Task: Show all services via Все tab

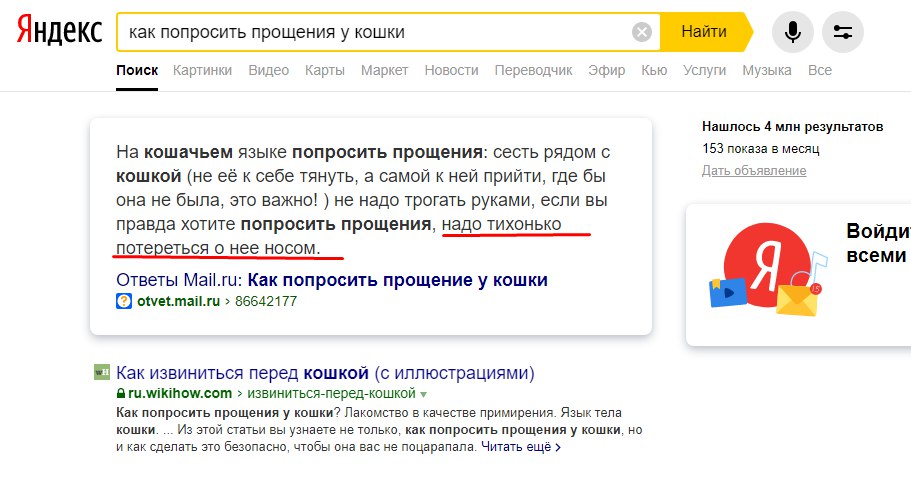Action: 820,70
